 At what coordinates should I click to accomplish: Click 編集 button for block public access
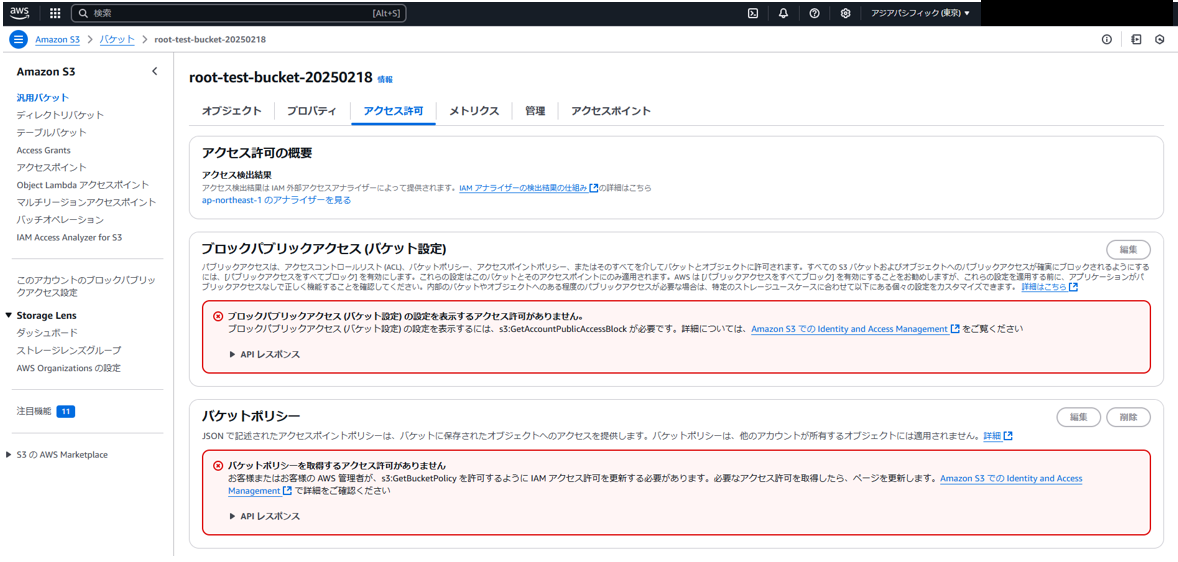pos(1128,249)
